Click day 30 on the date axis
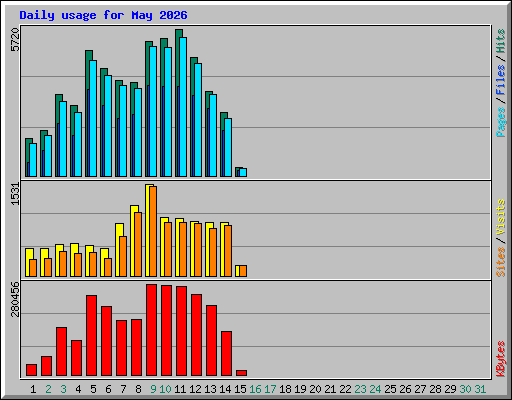 point(465,389)
